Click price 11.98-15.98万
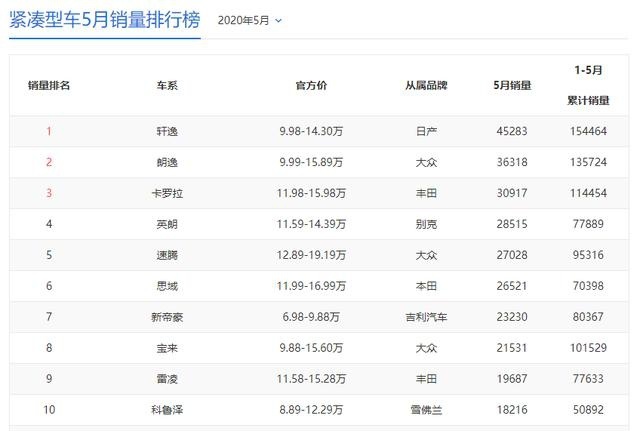The image size is (640, 431). point(311,193)
